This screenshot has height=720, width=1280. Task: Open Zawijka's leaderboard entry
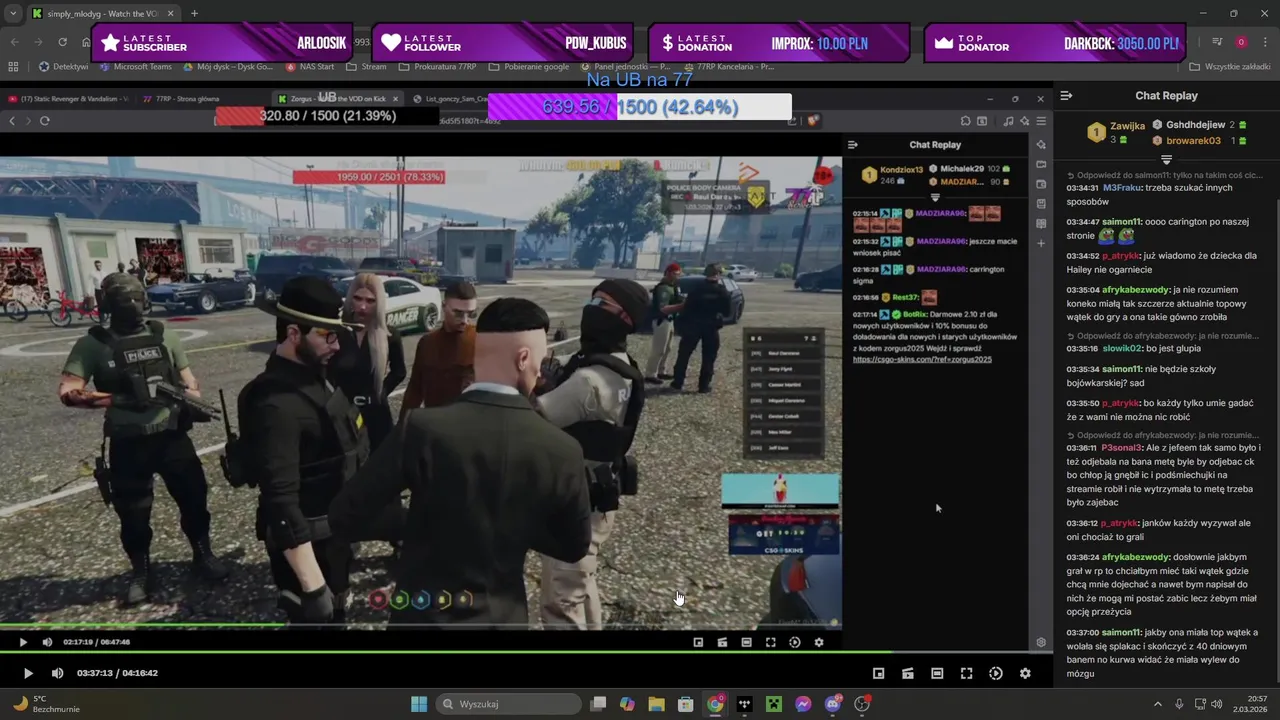[x=1116, y=132]
